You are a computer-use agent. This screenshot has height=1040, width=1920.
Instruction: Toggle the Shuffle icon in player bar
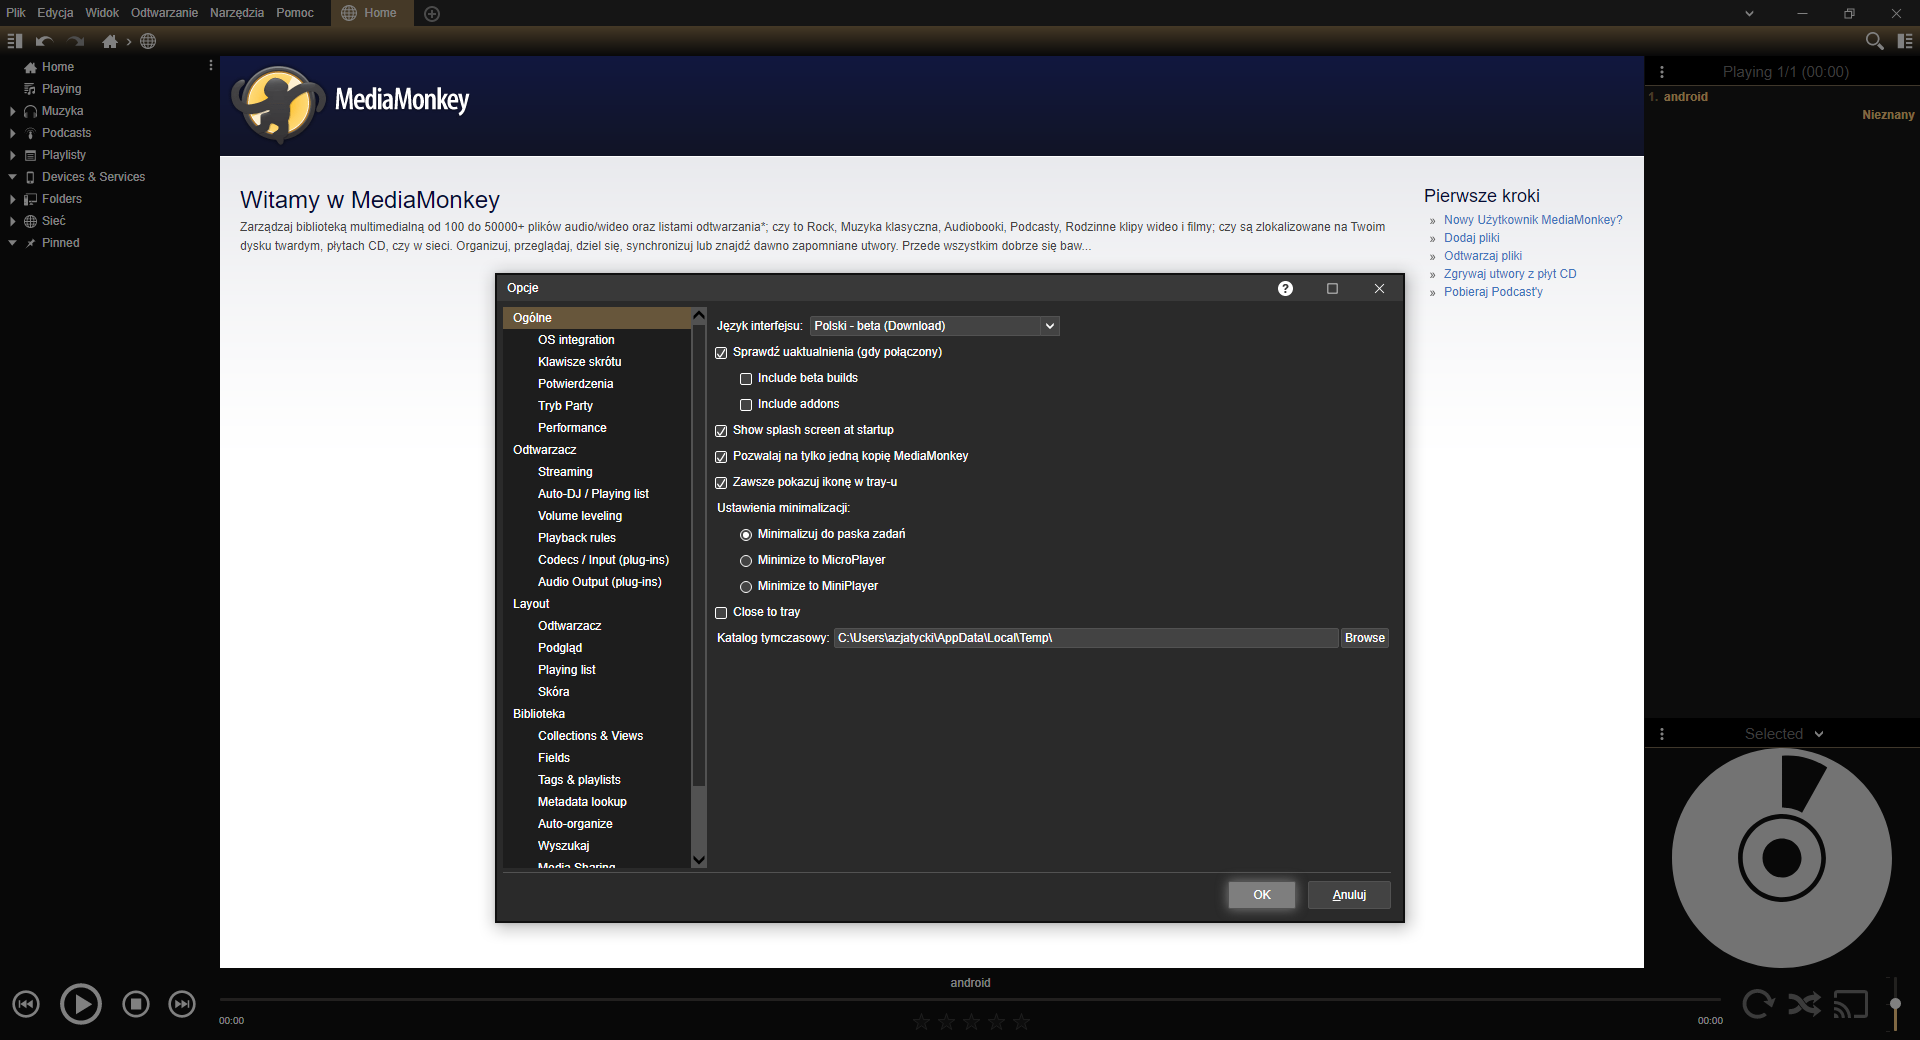pos(1804,1004)
